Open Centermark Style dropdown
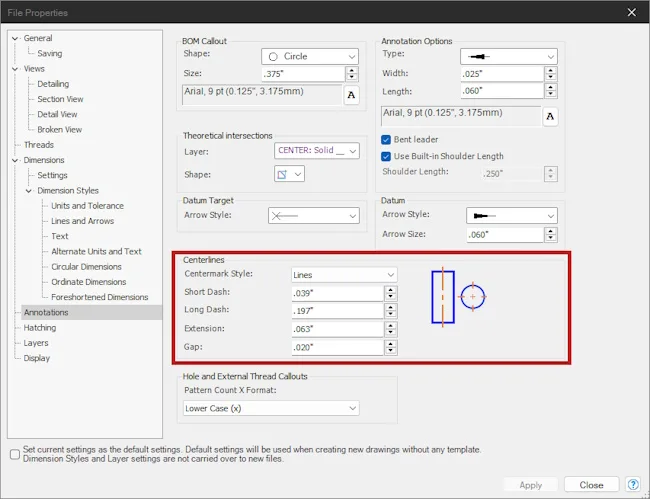650x499 pixels. click(x=344, y=275)
